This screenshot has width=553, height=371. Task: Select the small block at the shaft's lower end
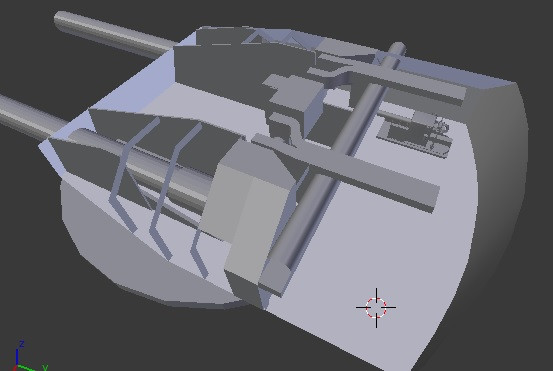pos(274,278)
